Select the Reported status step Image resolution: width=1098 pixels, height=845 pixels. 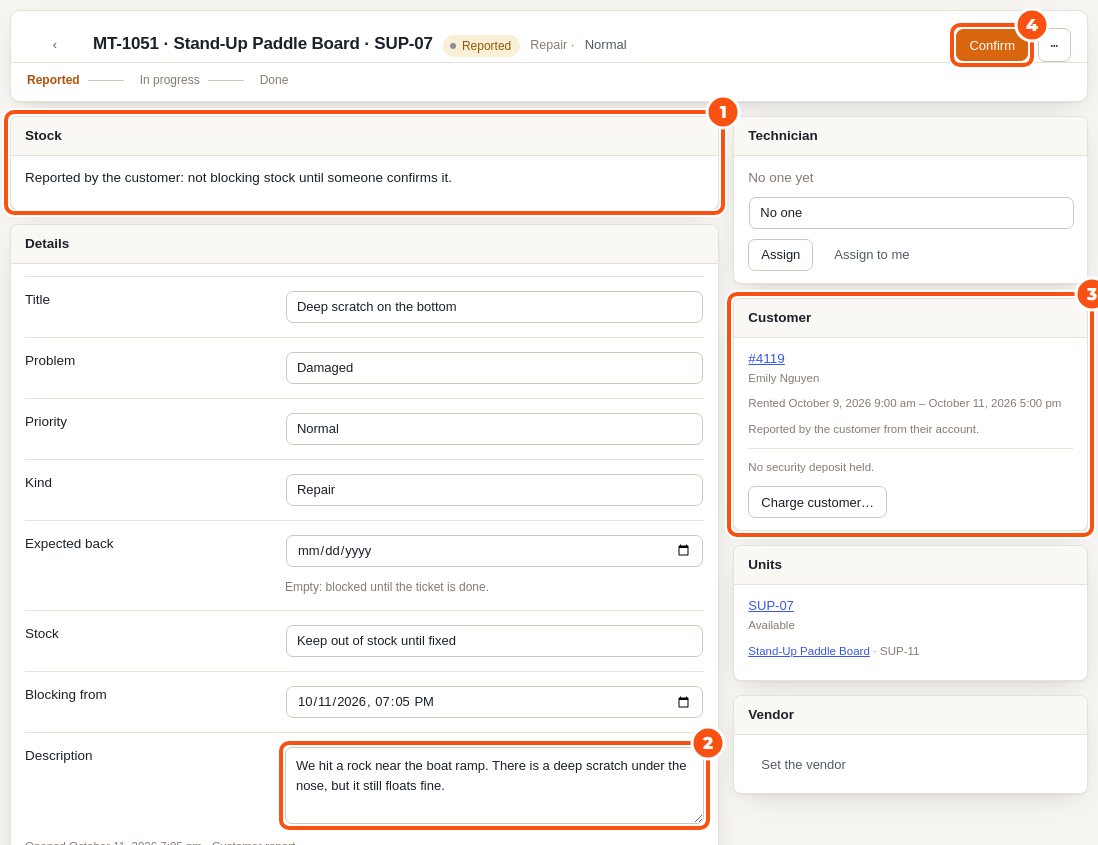point(53,80)
